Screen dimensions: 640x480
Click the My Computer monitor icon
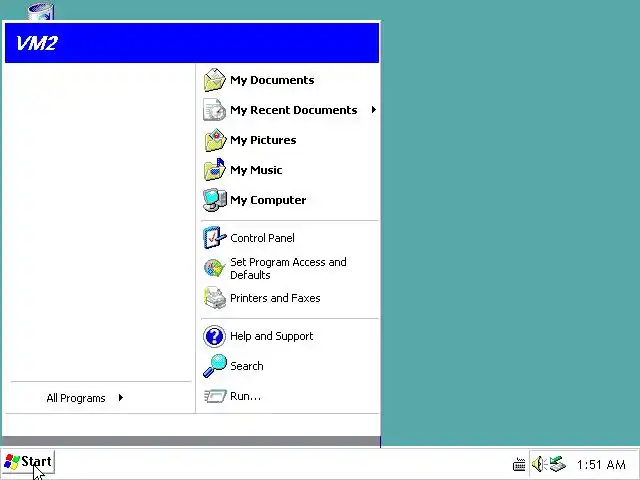[x=214, y=200]
